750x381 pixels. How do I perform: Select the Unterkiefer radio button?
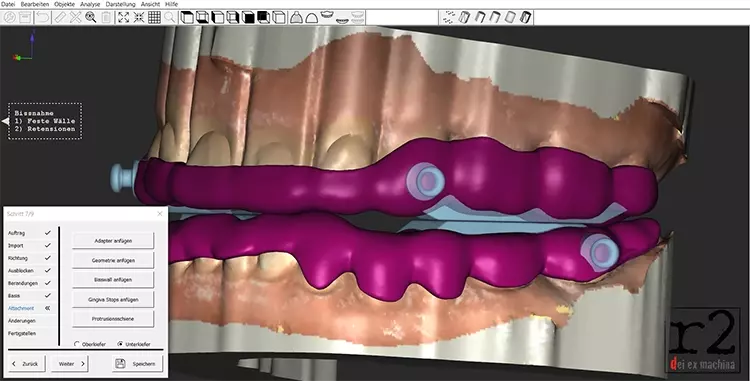(120, 344)
